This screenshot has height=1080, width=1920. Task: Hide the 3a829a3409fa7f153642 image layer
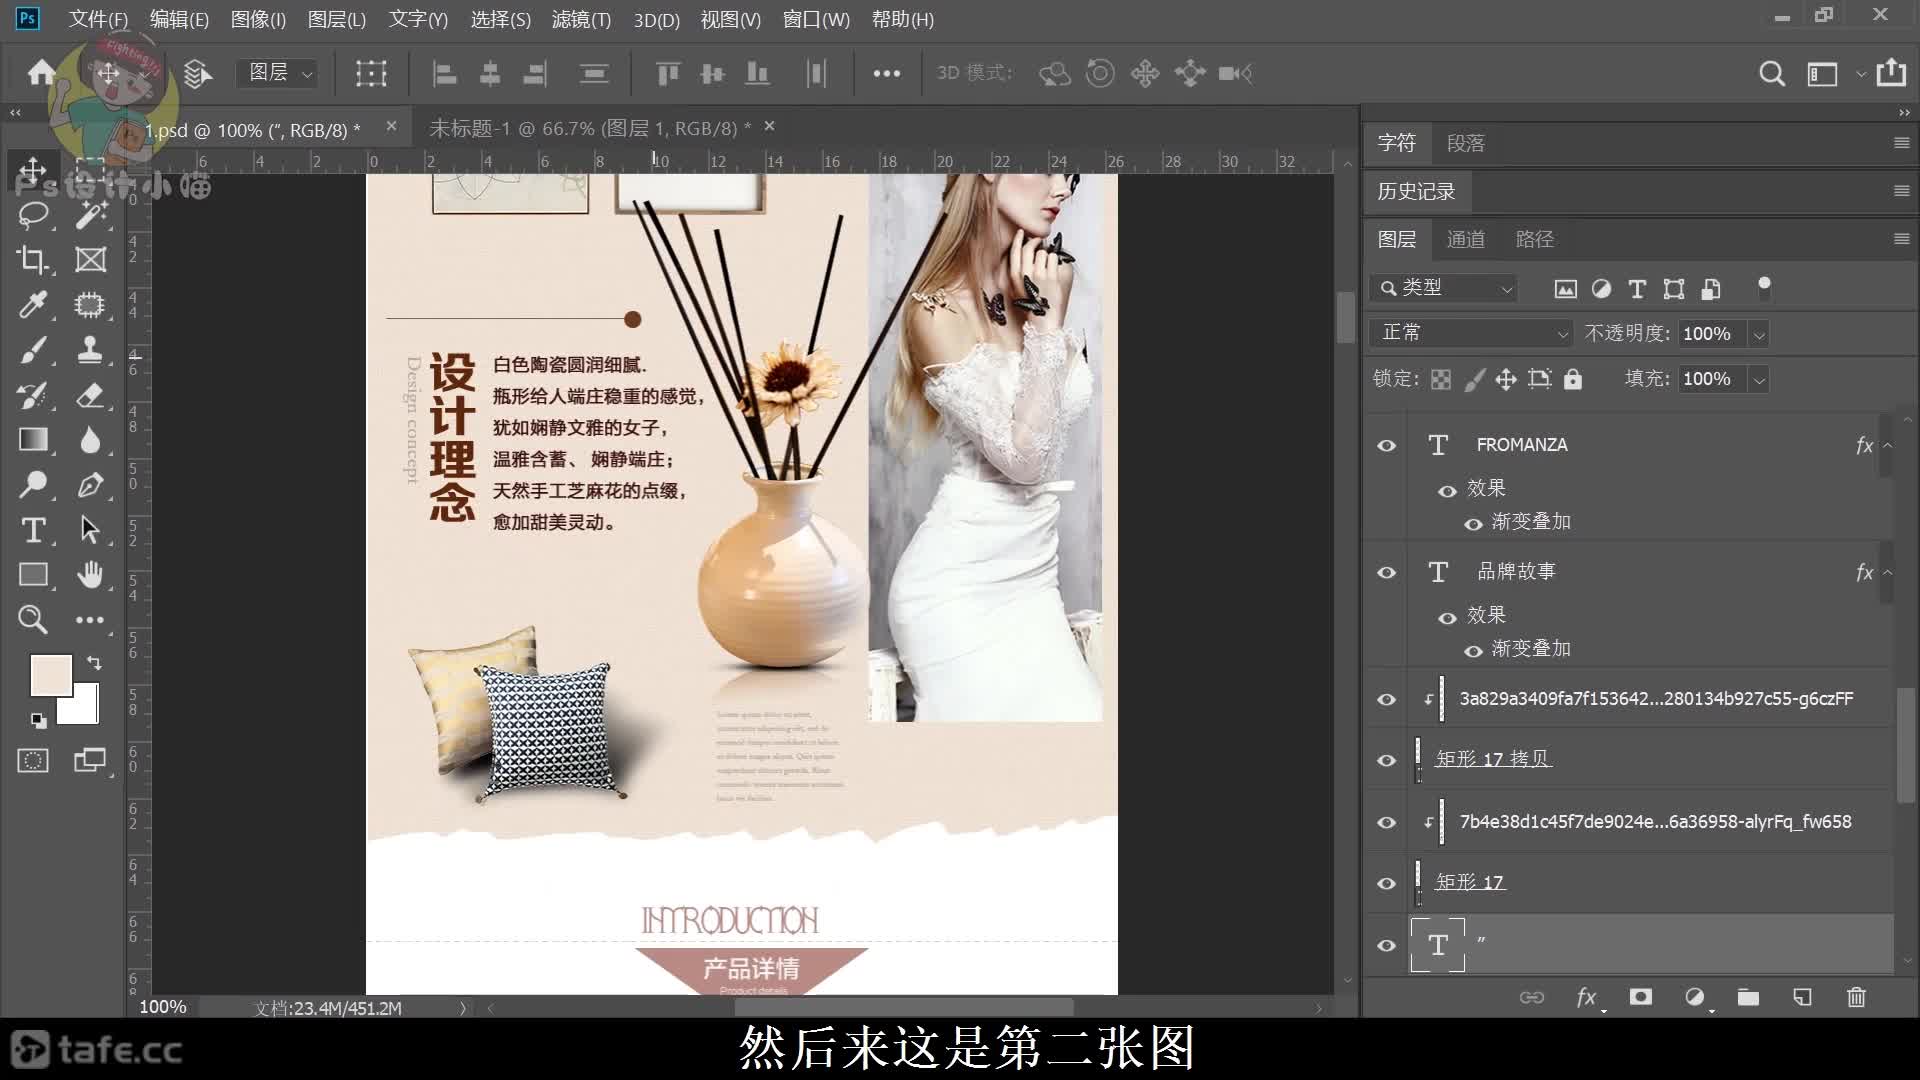(1386, 699)
